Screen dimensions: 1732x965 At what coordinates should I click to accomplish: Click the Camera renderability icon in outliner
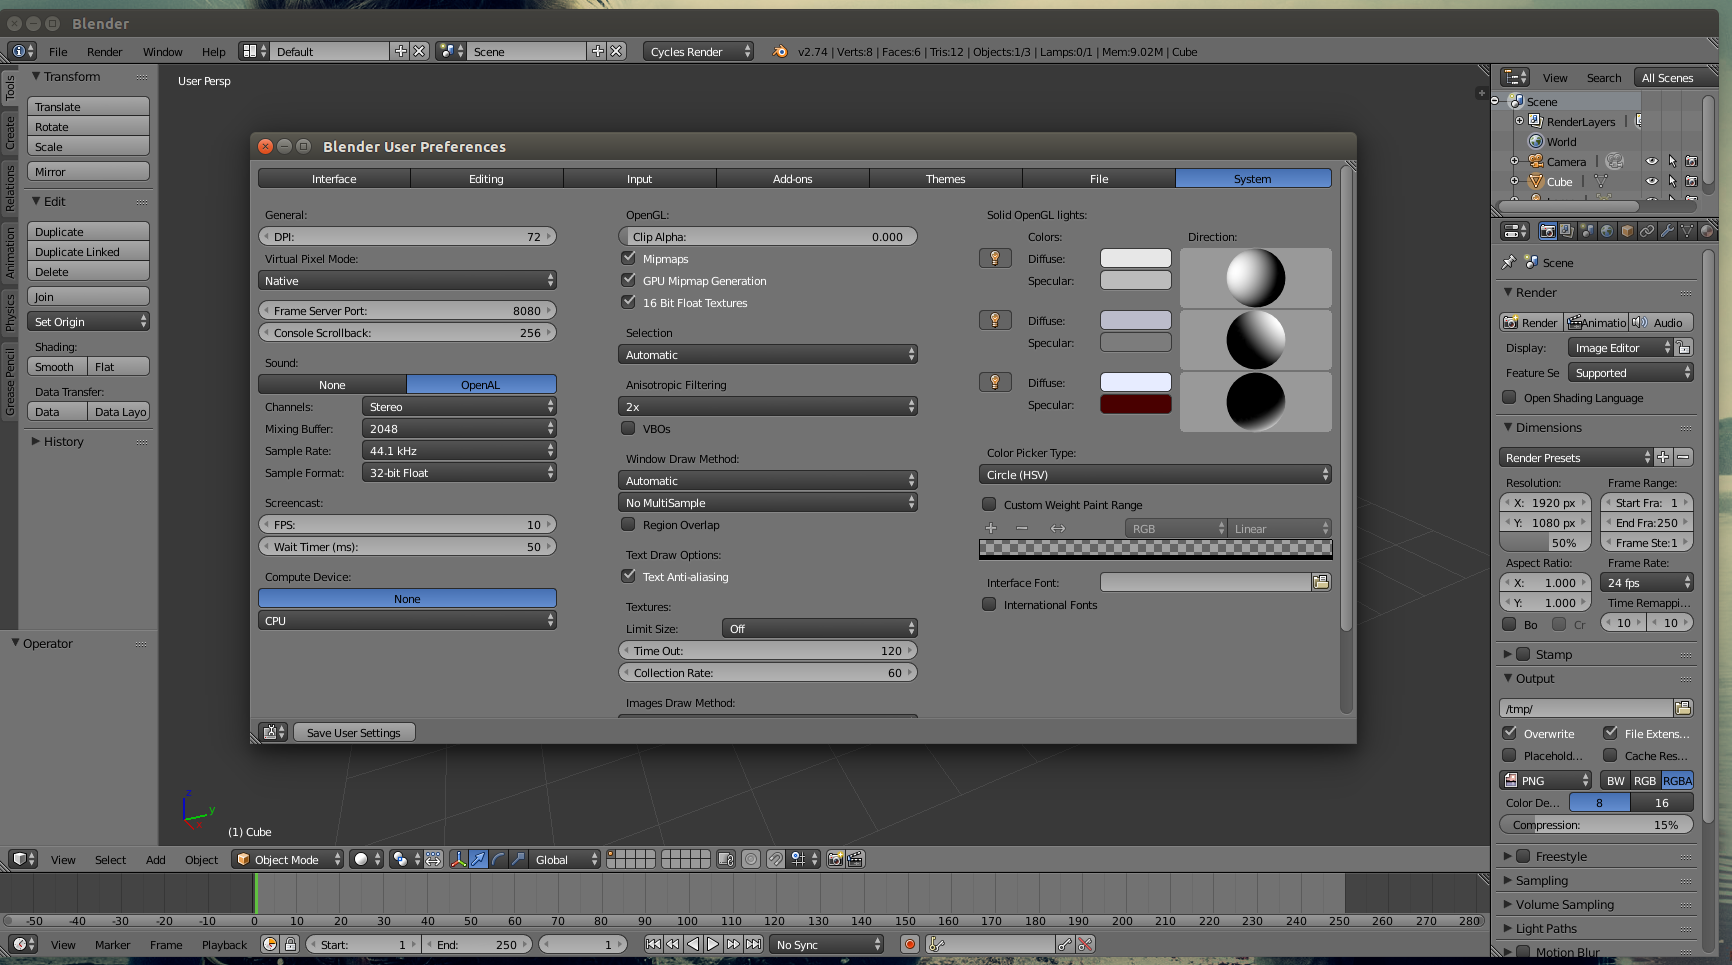click(x=1691, y=161)
